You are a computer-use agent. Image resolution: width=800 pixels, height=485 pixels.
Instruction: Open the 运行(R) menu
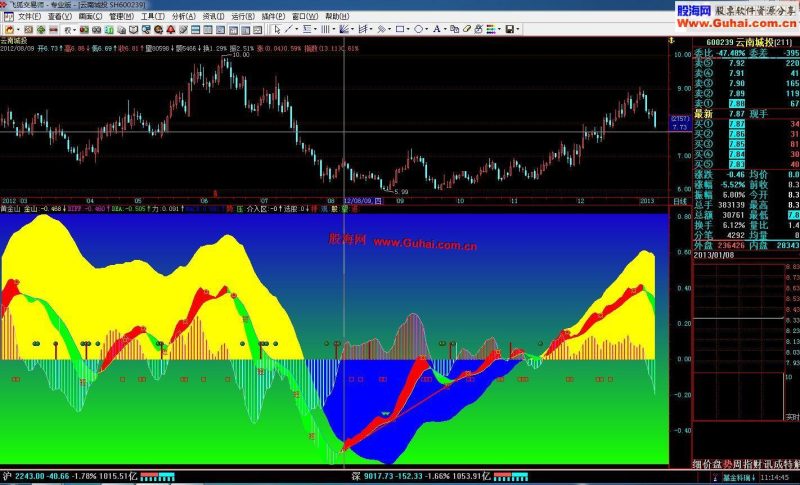pyautogui.click(x=243, y=17)
